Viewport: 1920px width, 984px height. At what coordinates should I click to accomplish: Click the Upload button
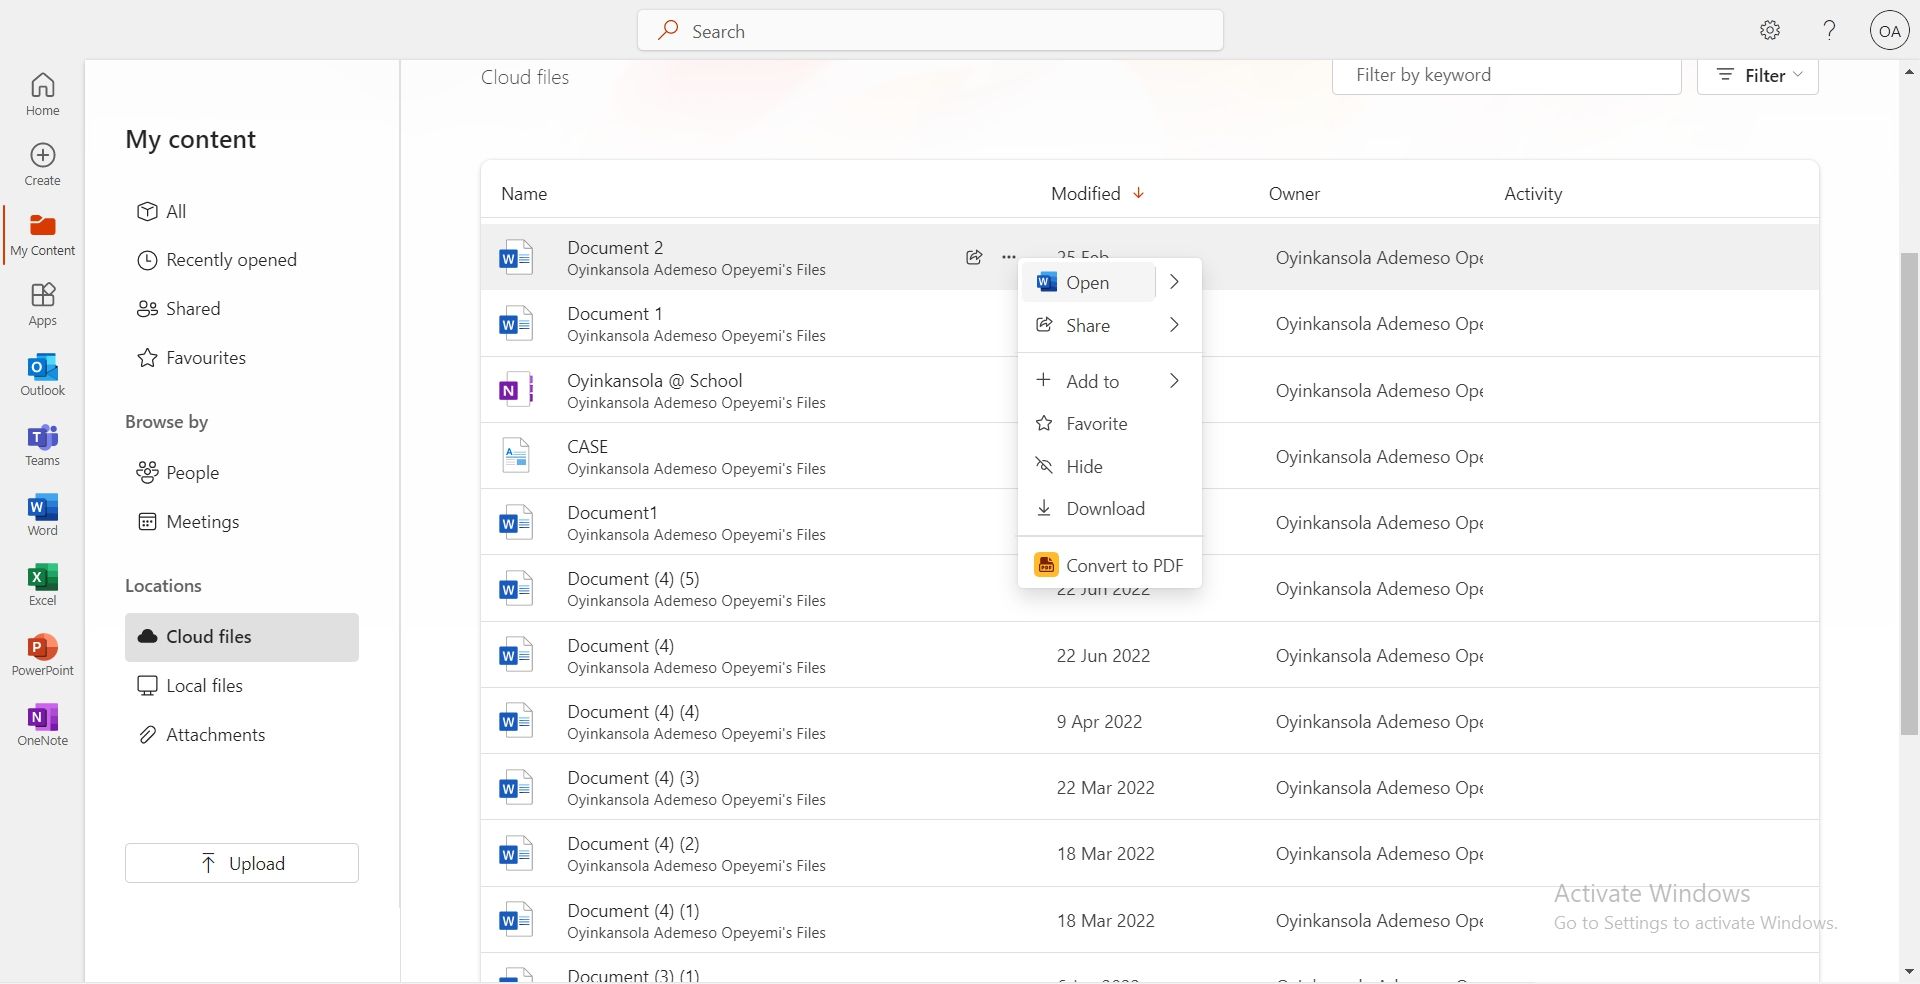click(x=242, y=863)
